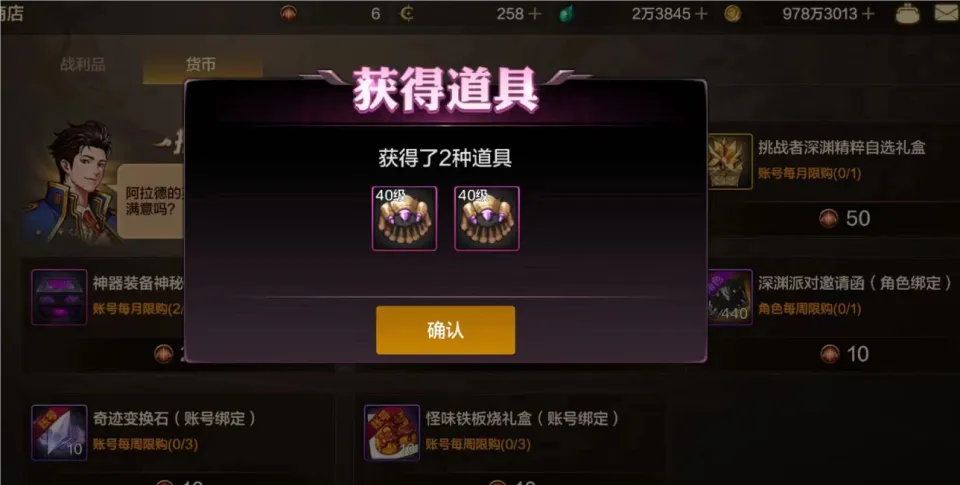Image resolution: width=960 pixels, height=485 pixels.
Task: Click the 确认 confirm button
Action: (x=445, y=330)
